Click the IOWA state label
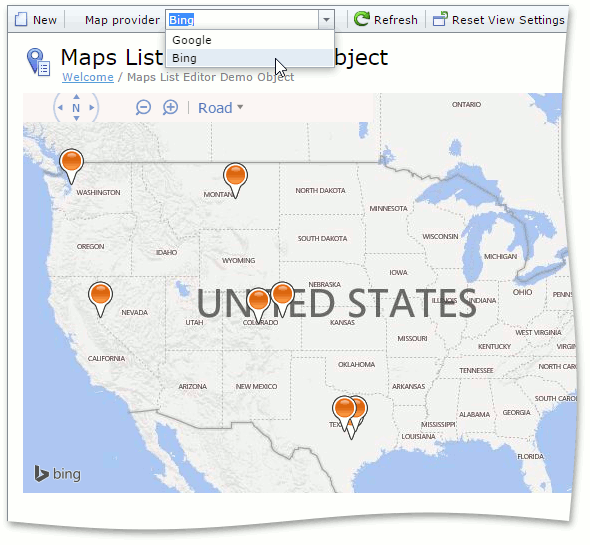The image size is (590, 545). [398, 272]
